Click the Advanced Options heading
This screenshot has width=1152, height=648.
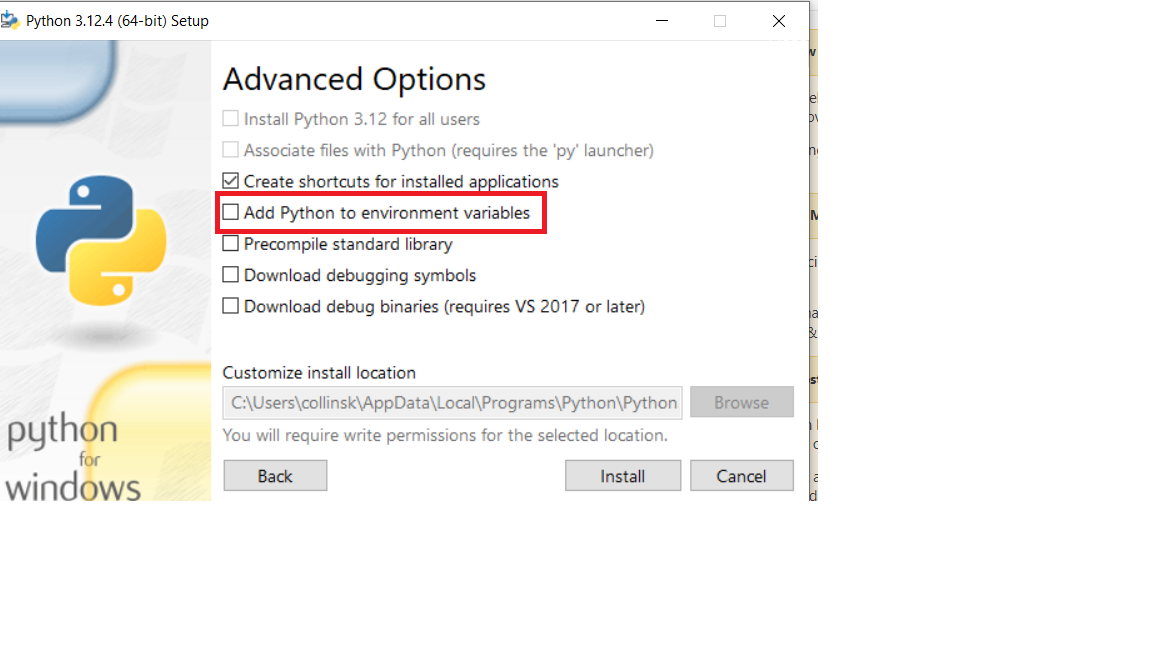click(x=354, y=79)
